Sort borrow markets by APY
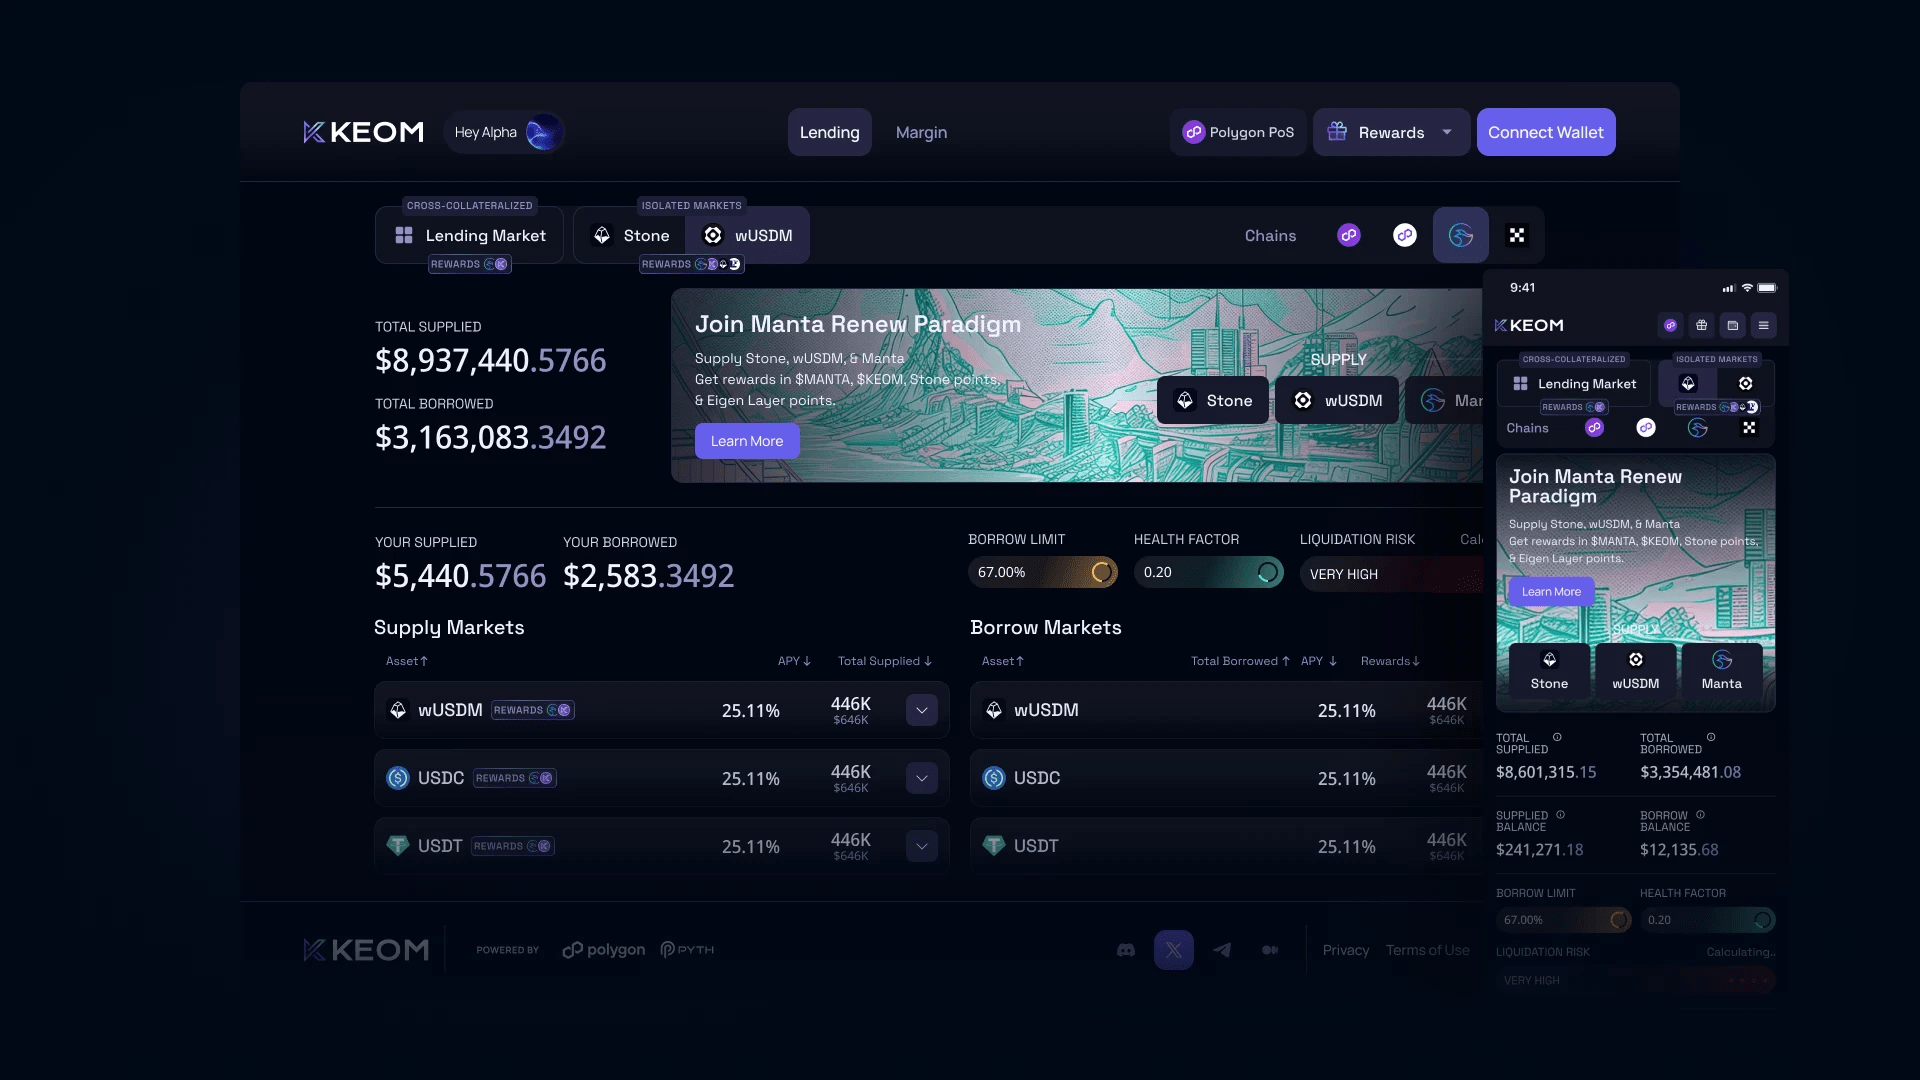Image resolution: width=1920 pixels, height=1080 pixels. coord(1319,661)
